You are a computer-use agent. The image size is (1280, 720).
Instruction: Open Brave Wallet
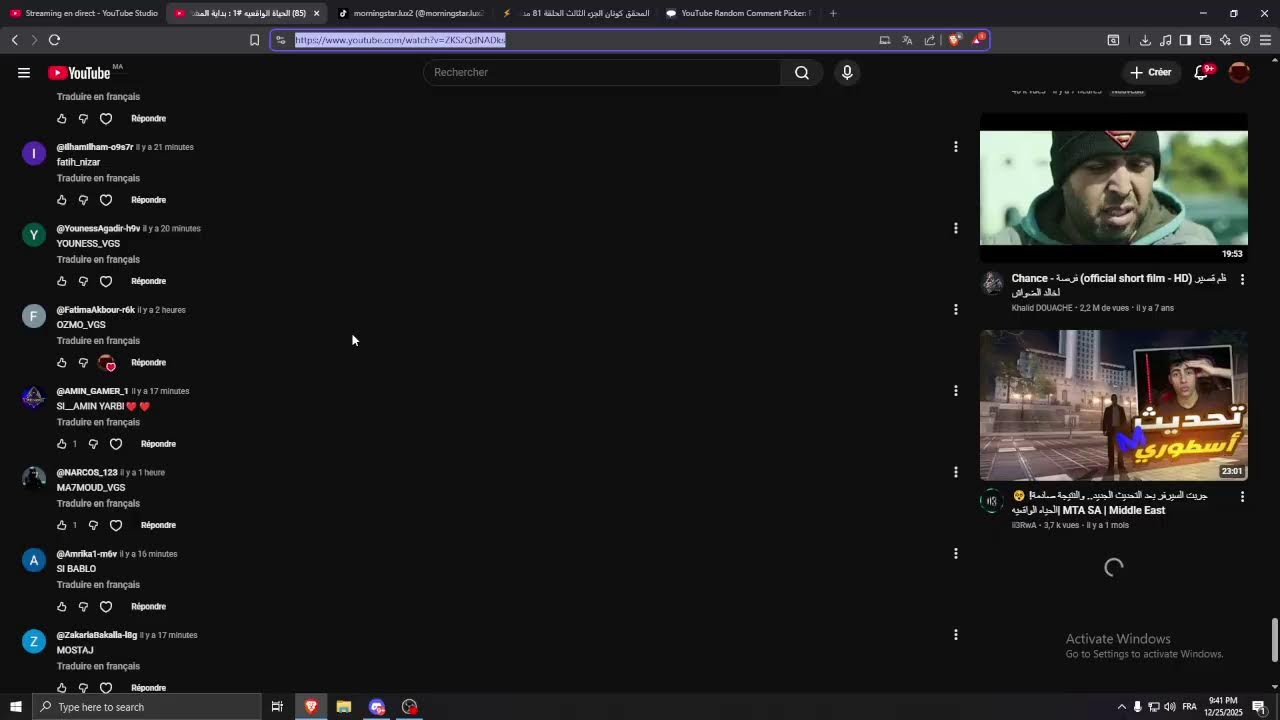1205,40
